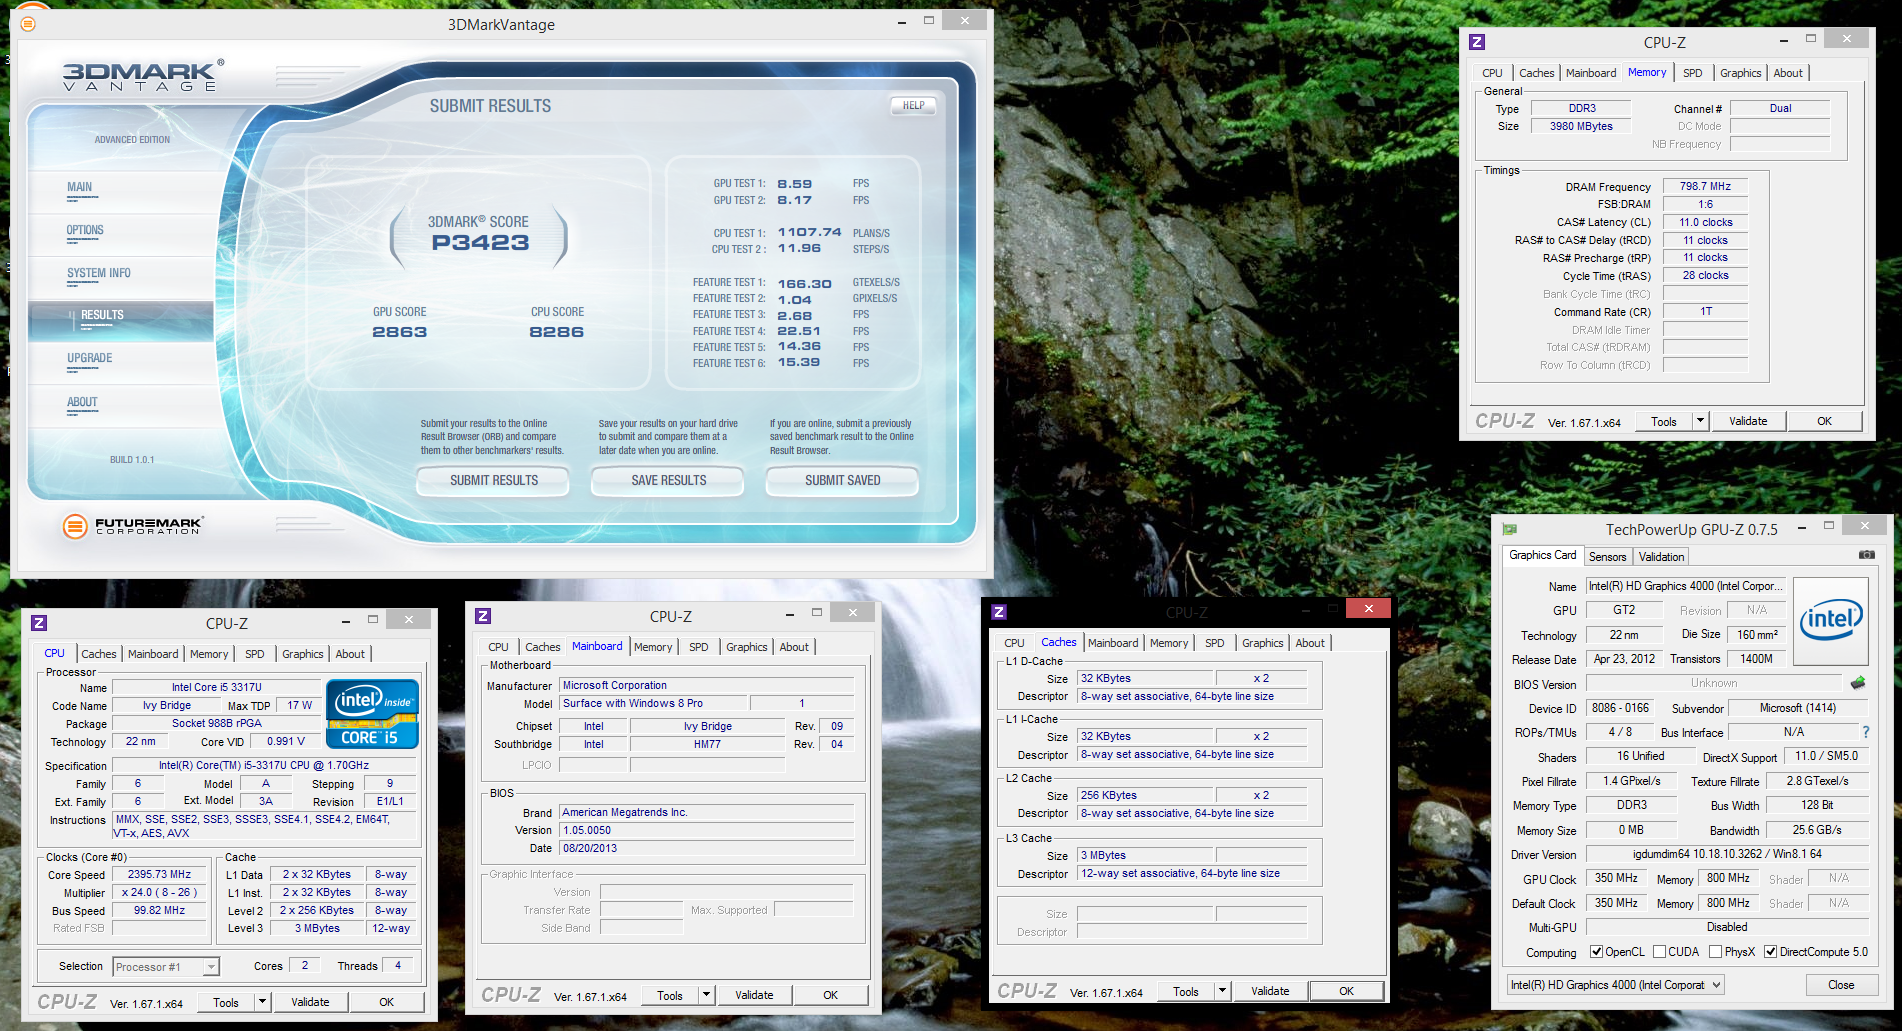The image size is (1902, 1031).
Task: Click the L3 Cache size 3 MBytes field
Action: pyautogui.click(x=1145, y=855)
